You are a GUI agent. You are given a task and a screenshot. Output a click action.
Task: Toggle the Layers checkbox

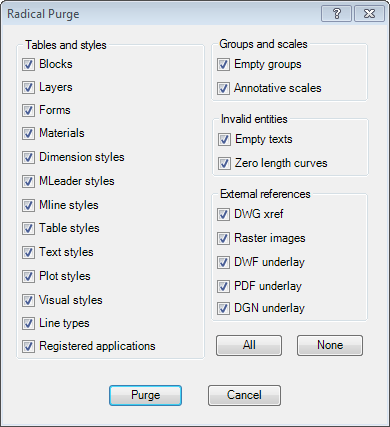tap(28, 87)
